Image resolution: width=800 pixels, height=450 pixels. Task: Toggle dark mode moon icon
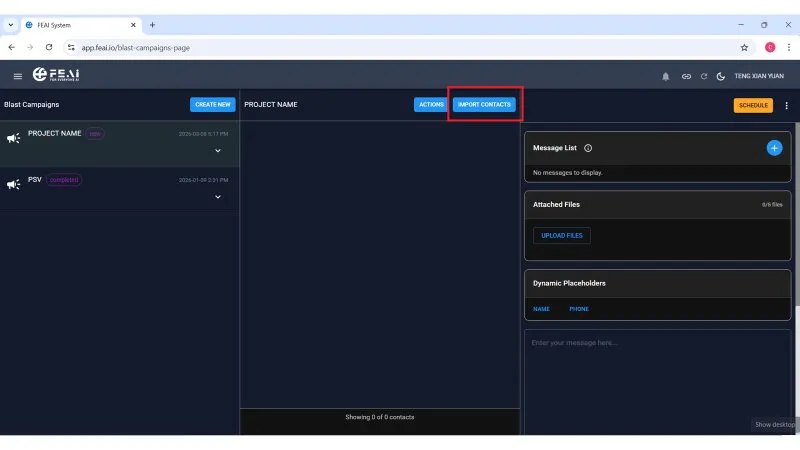pos(720,77)
